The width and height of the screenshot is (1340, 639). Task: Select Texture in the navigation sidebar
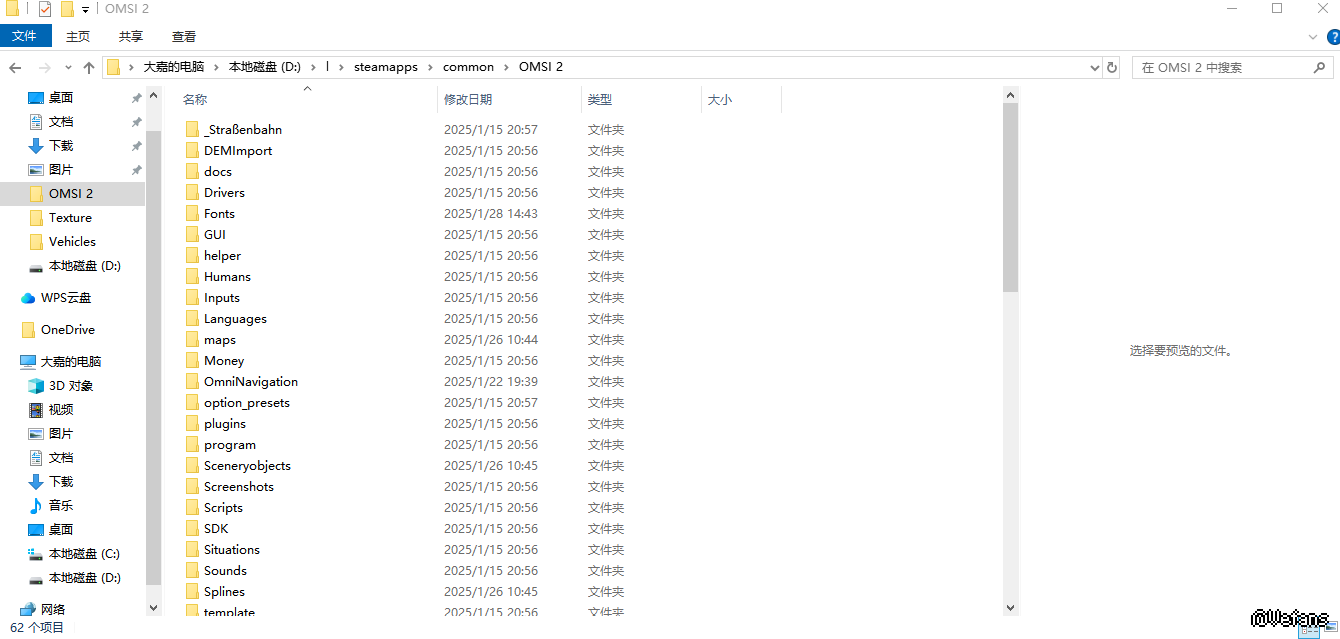point(72,218)
